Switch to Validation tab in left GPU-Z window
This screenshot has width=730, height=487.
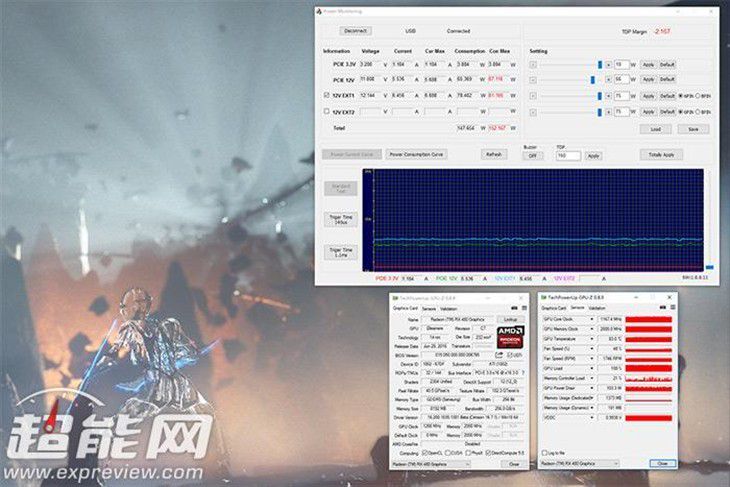448,309
